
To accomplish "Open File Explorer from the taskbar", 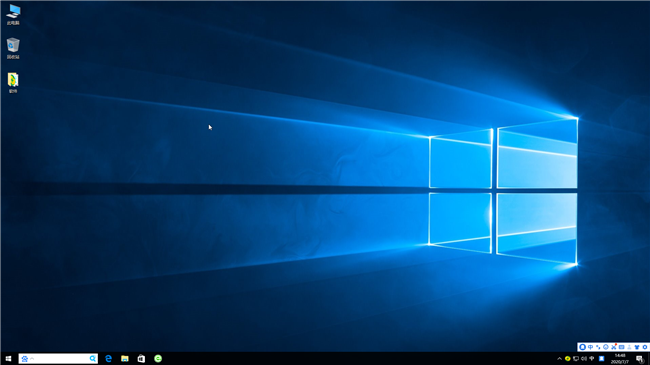I will [125, 359].
